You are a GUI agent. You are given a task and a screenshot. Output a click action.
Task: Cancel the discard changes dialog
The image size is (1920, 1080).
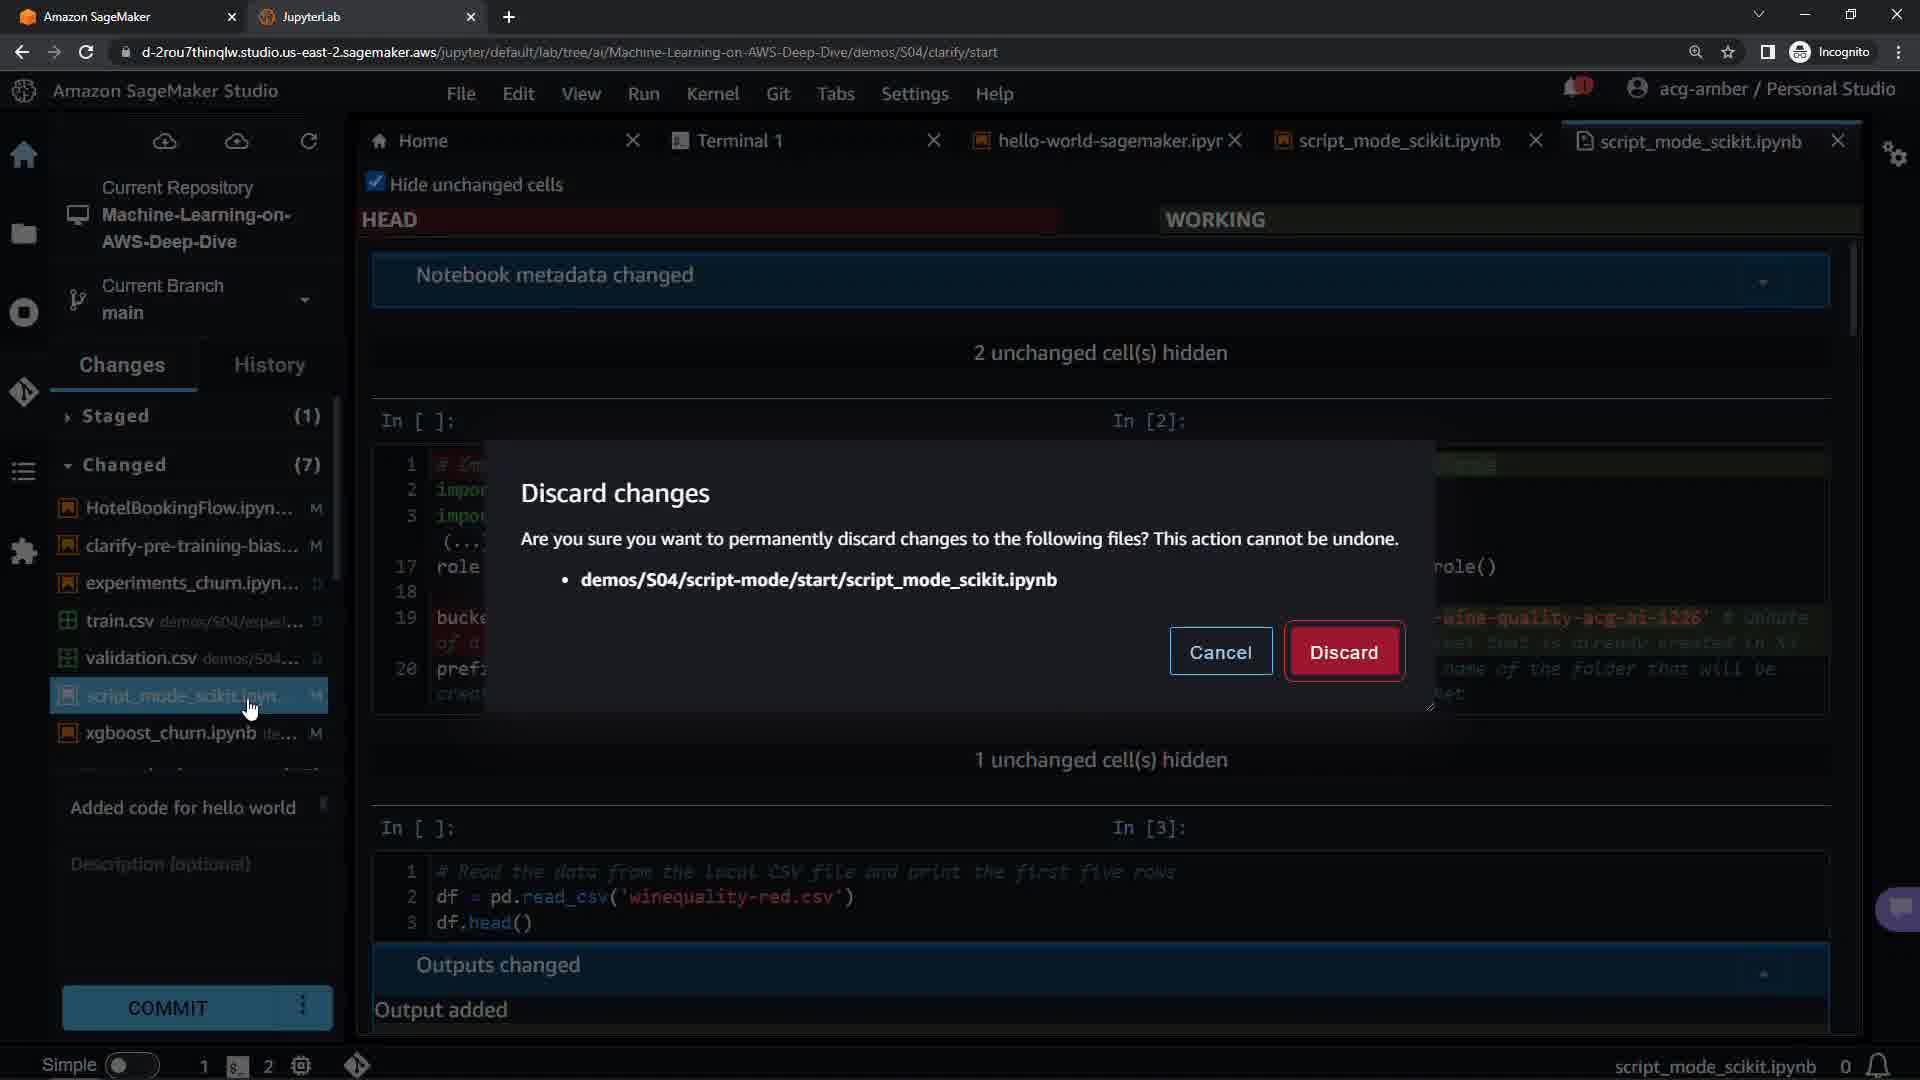point(1220,652)
